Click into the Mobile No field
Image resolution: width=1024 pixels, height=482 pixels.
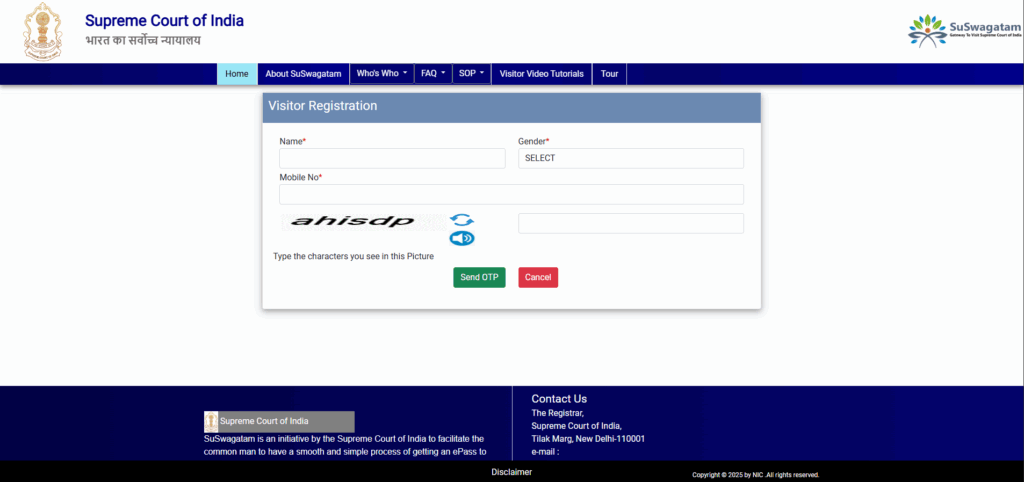pyautogui.click(x=511, y=194)
